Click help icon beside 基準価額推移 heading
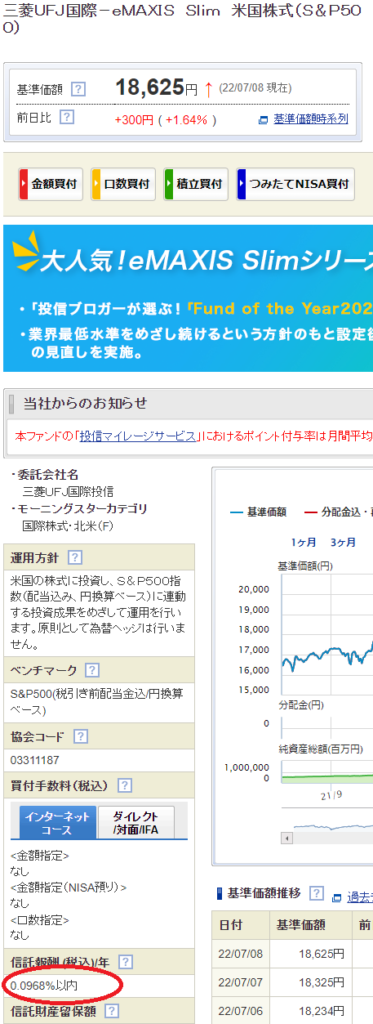This screenshot has width=373, height=1024. pos(317,893)
